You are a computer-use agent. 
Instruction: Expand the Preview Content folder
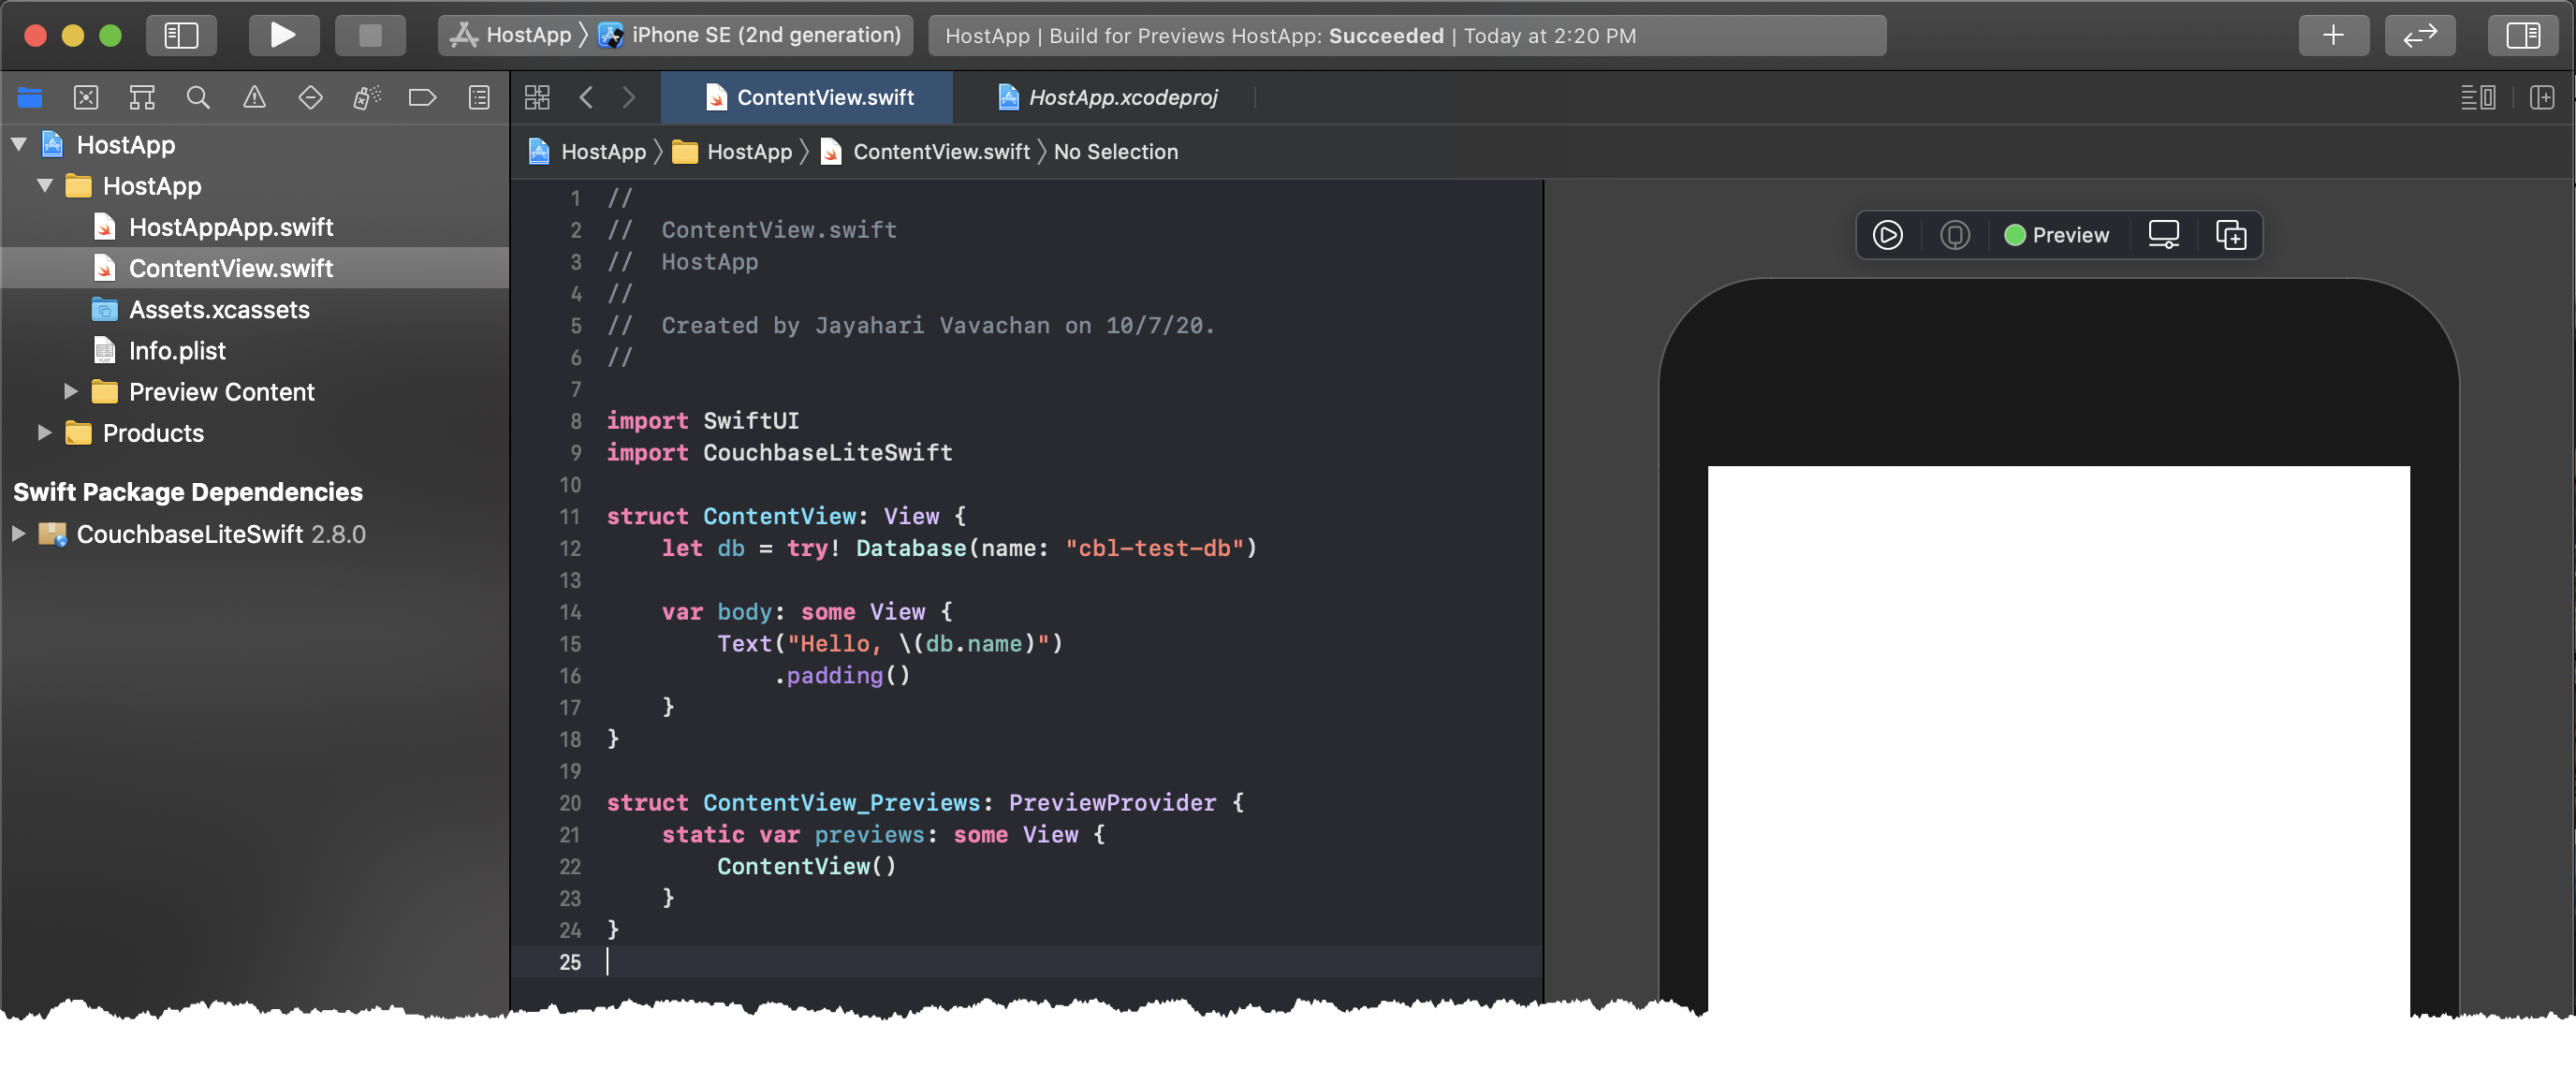coord(71,392)
